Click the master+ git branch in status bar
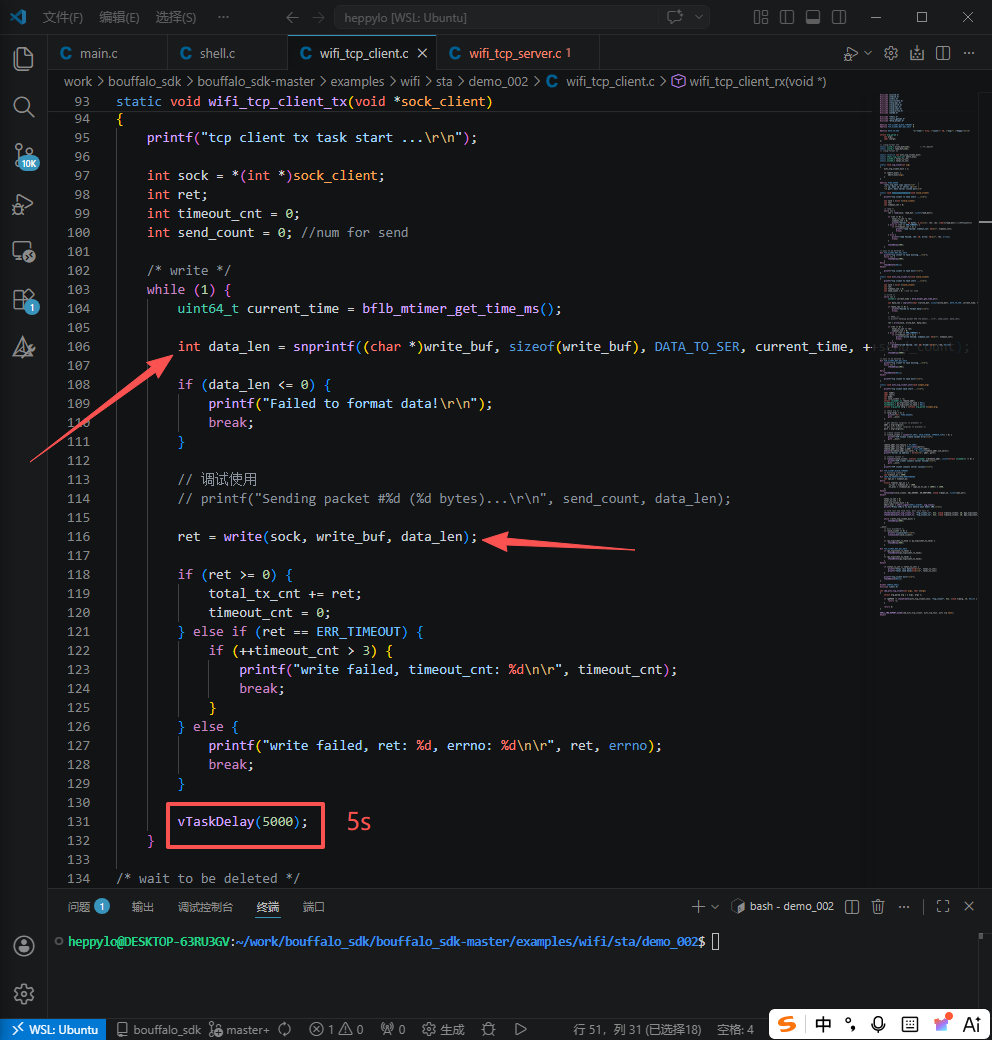992x1040 pixels. [x=247, y=1029]
